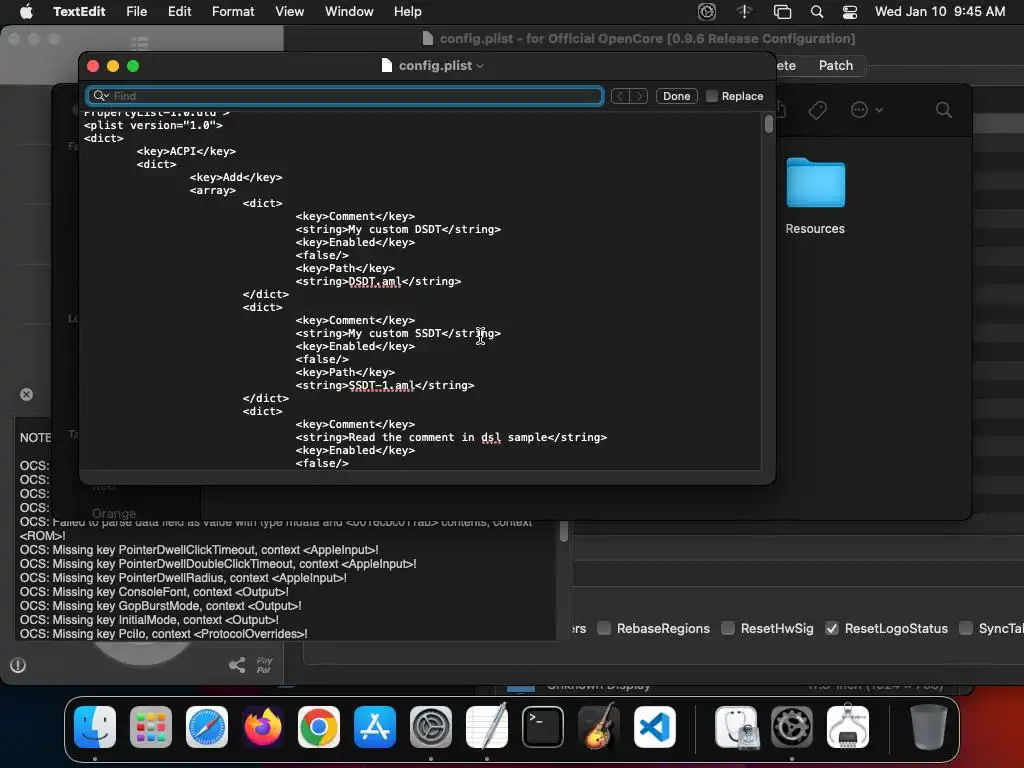Open Launchpad from the Dock
1024x768 pixels.
(151, 727)
